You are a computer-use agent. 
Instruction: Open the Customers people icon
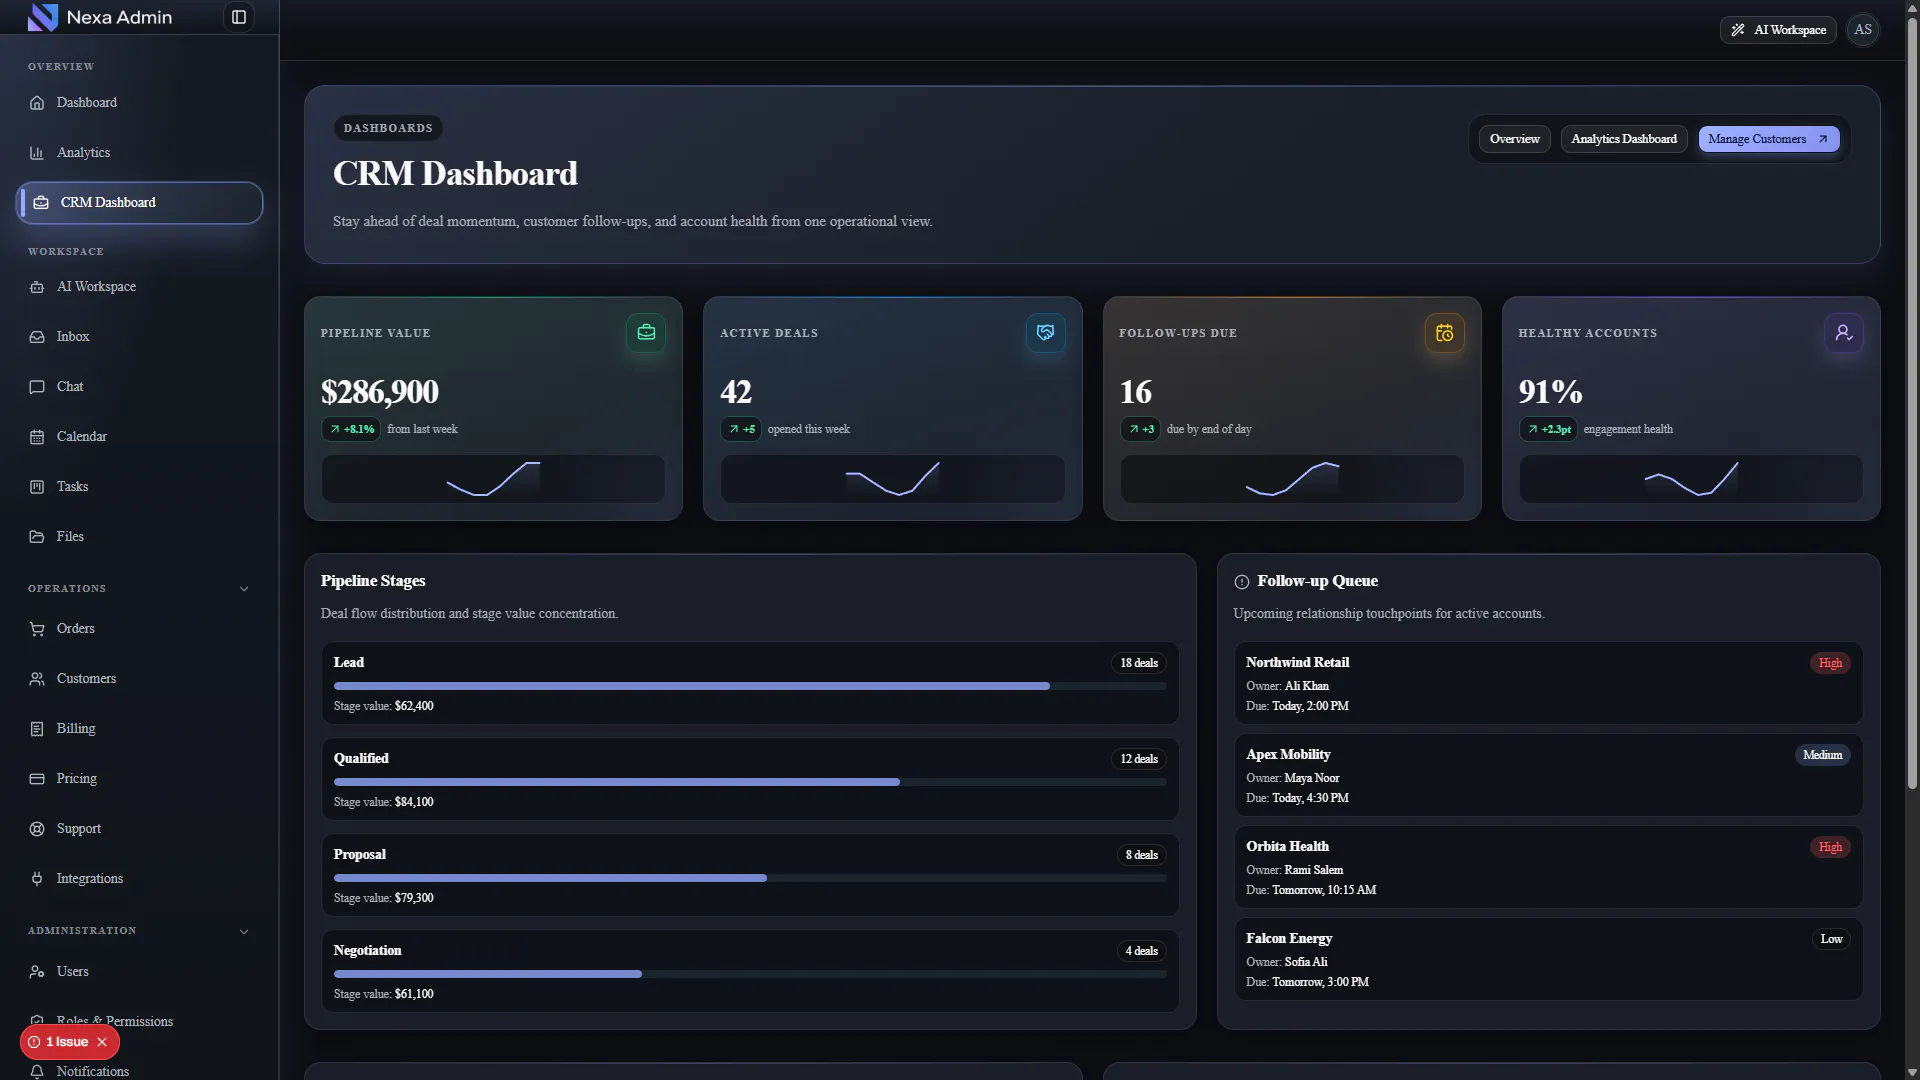click(x=37, y=679)
